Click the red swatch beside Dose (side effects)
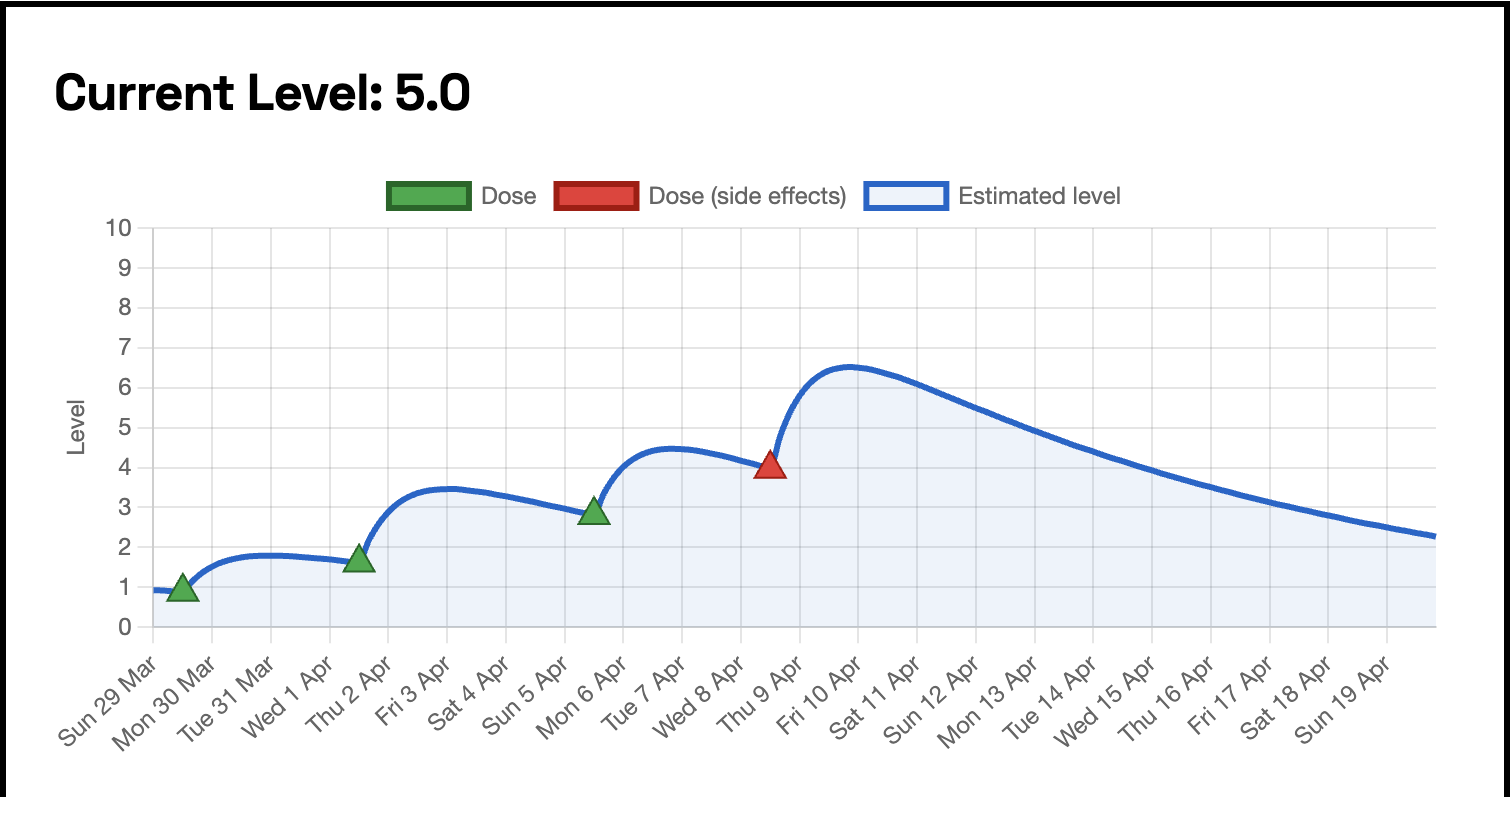1510x818 pixels. (x=596, y=196)
